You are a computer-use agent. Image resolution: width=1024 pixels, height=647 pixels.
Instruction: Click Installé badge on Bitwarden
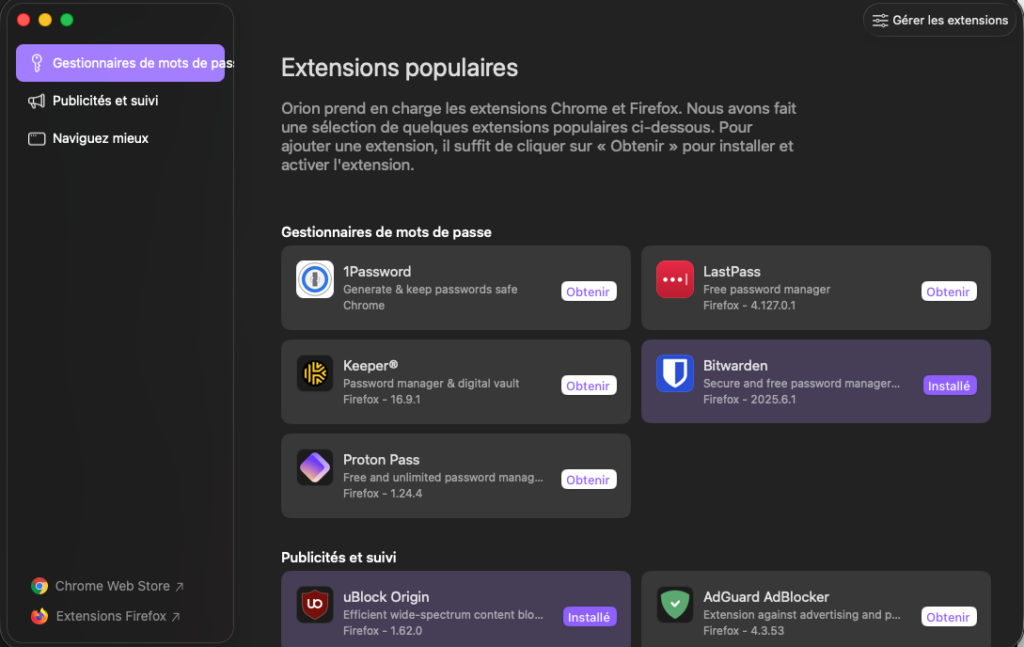click(x=949, y=386)
